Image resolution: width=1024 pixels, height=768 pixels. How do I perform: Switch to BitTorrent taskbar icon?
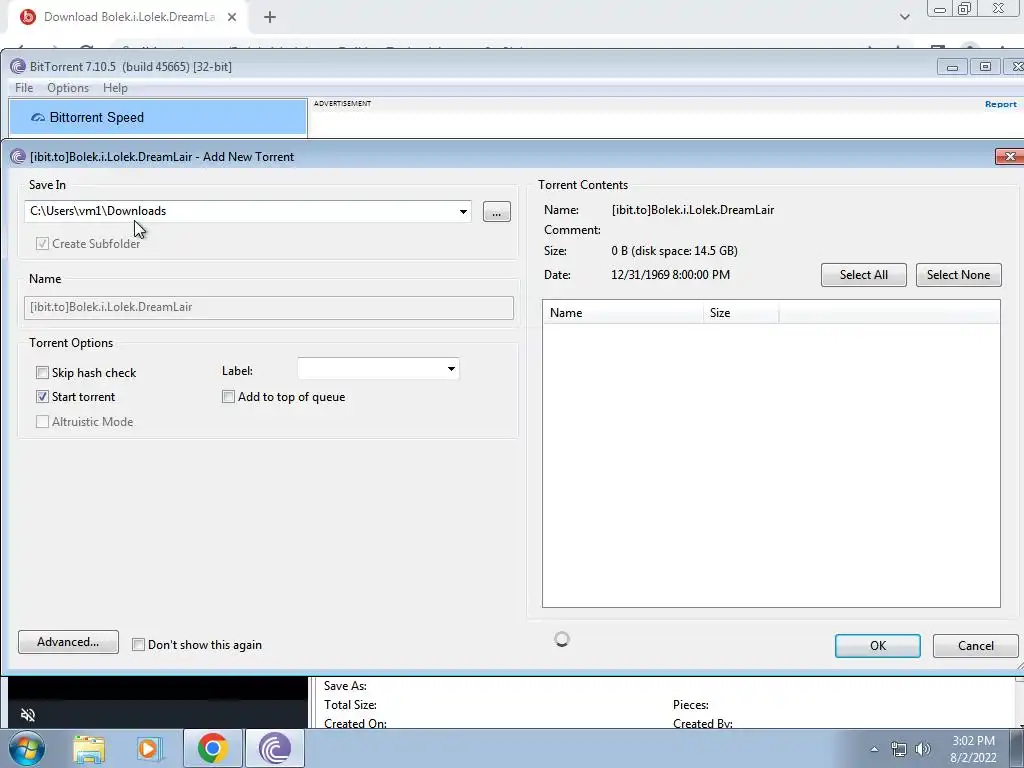click(275, 748)
